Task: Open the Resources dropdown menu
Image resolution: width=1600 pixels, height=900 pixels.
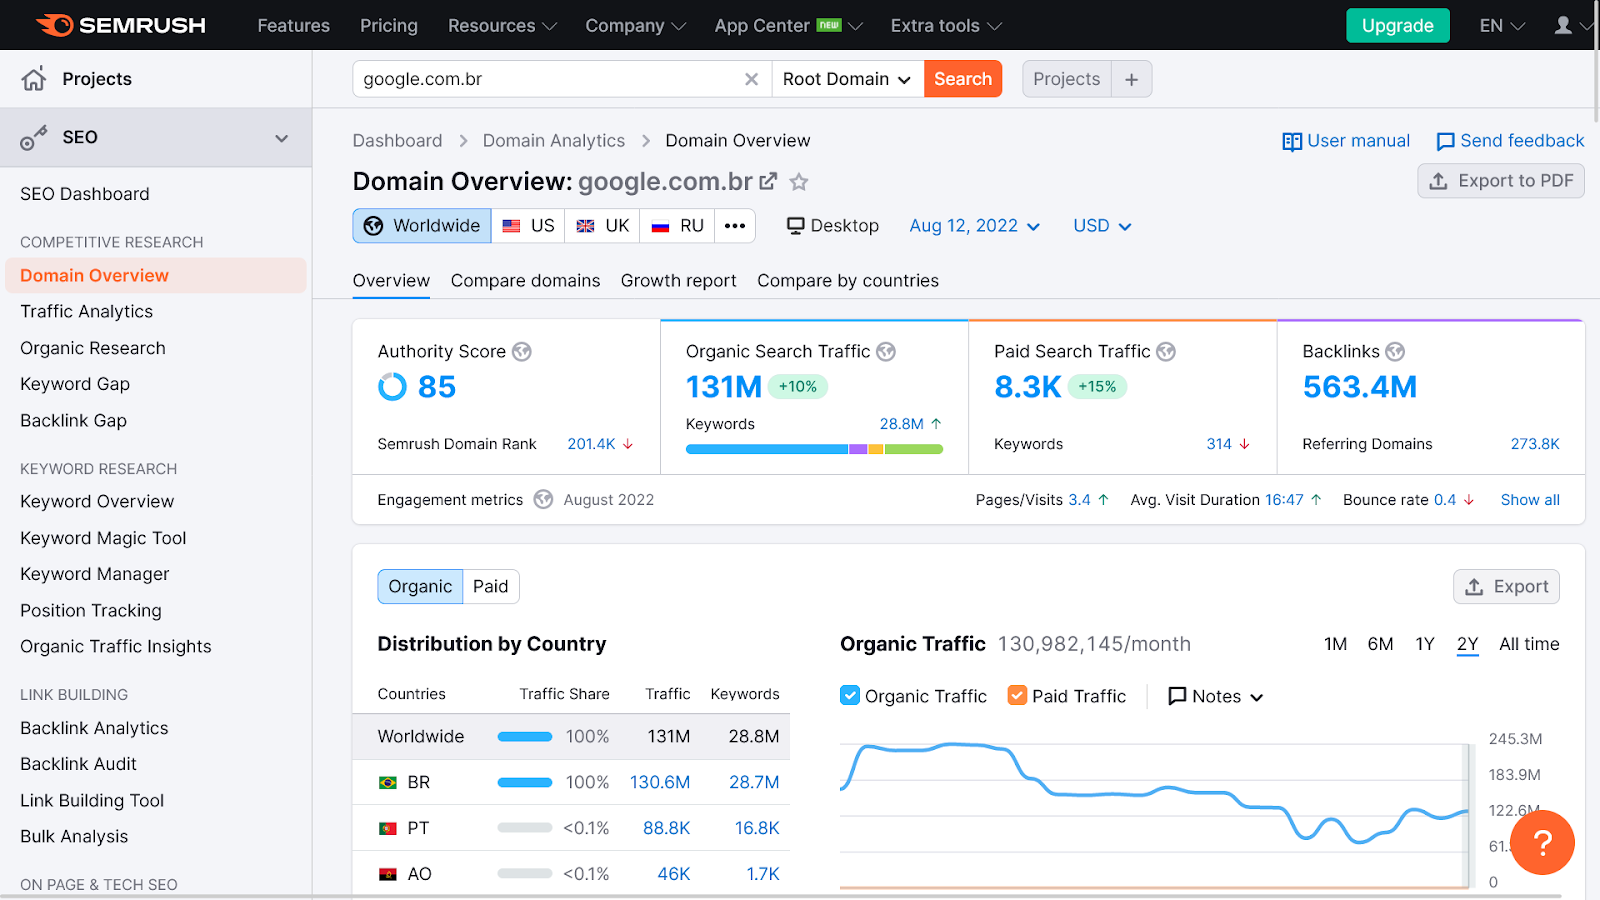Action: click(502, 26)
